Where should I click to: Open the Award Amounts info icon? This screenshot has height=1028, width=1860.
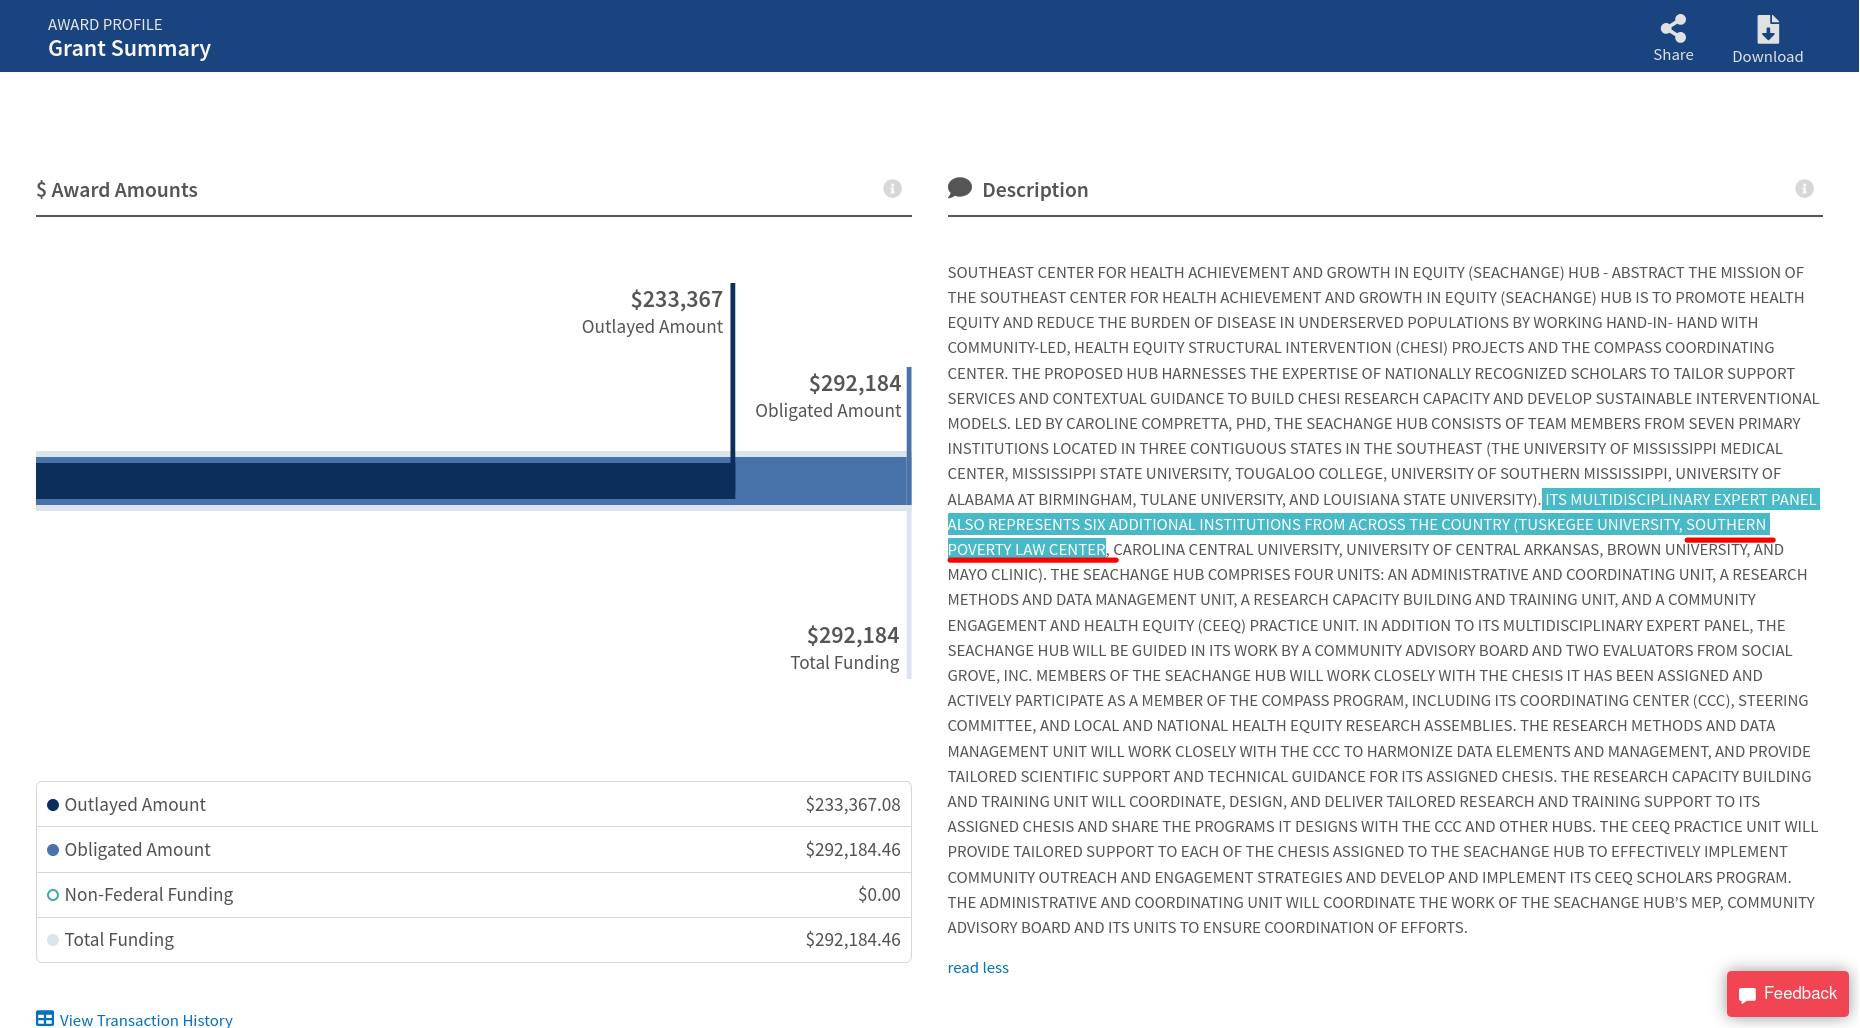click(892, 189)
